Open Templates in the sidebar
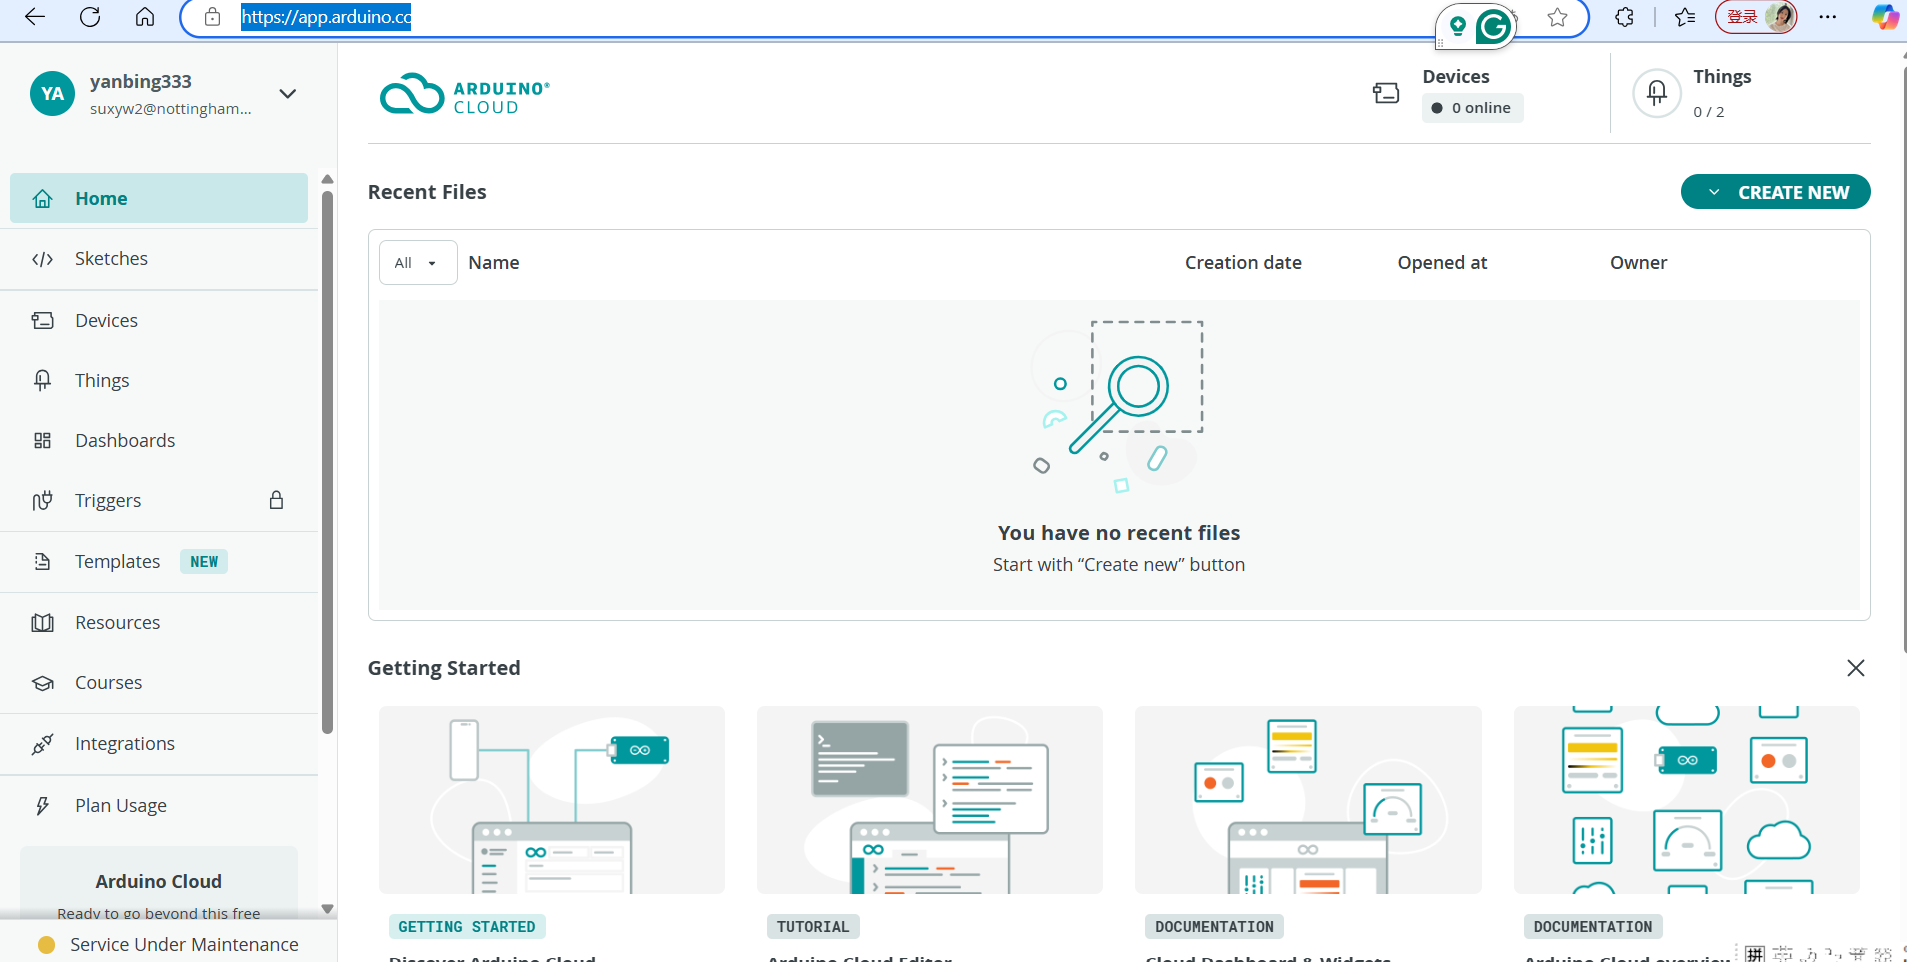The width and height of the screenshot is (1907, 962). pyautogui.click(x=159, y=562)
